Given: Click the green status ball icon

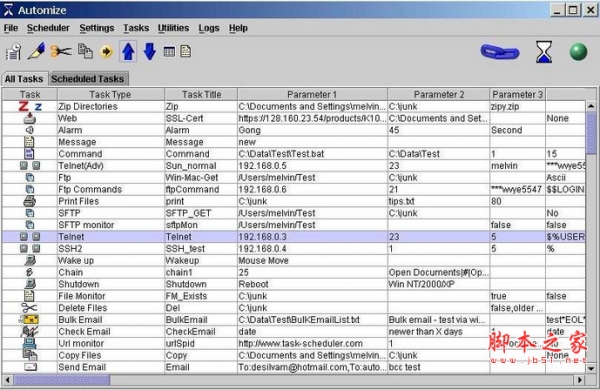Looking at the screenshot, I should click(578, 52).
